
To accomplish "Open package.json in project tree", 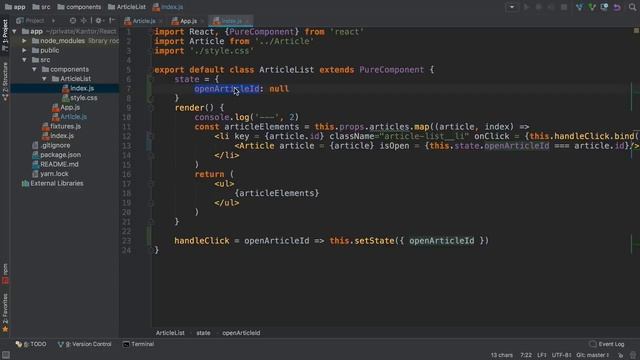I will click(56, 155).
